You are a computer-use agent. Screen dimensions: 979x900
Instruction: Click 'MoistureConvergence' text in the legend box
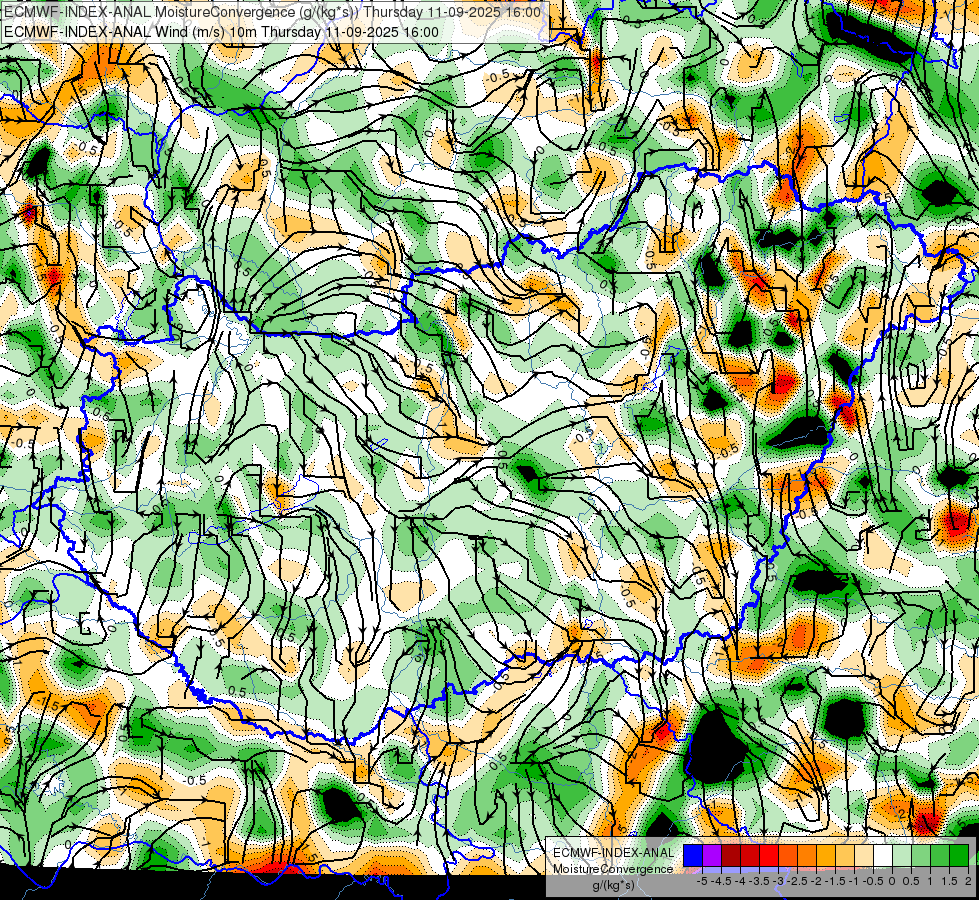(613, 869)
